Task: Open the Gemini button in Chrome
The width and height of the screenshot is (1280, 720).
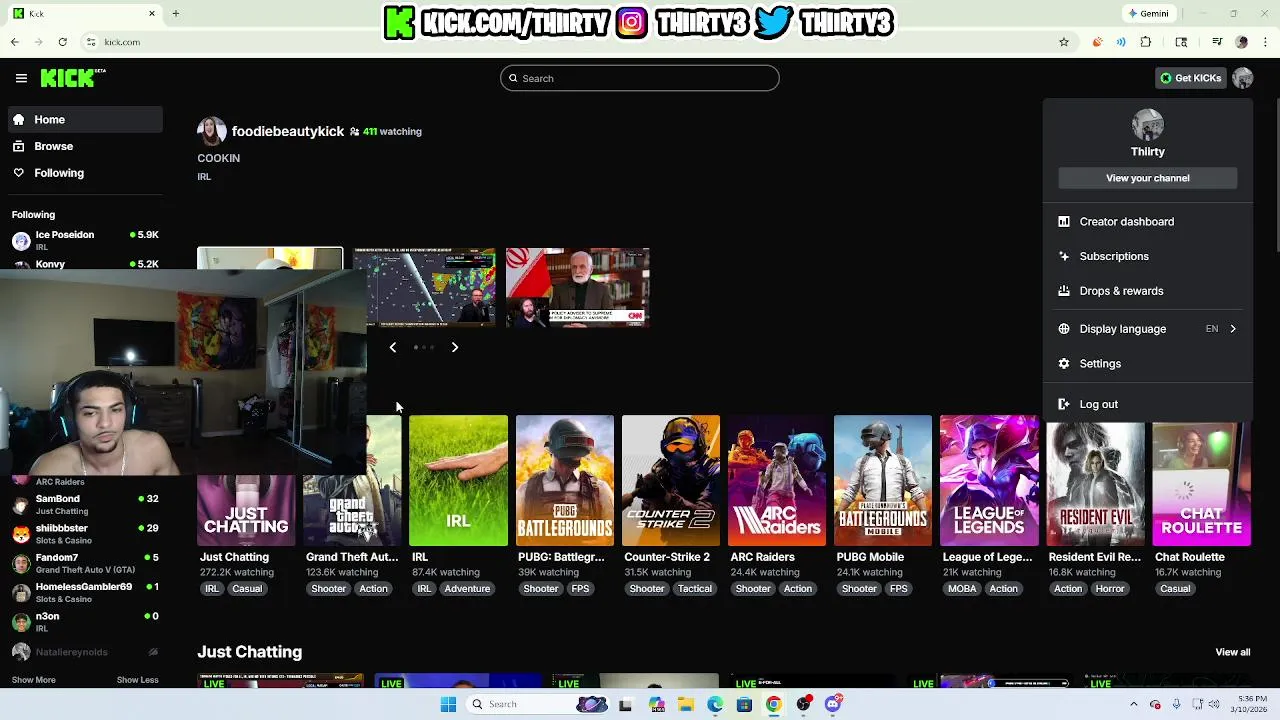Action: pos(1147,14)
